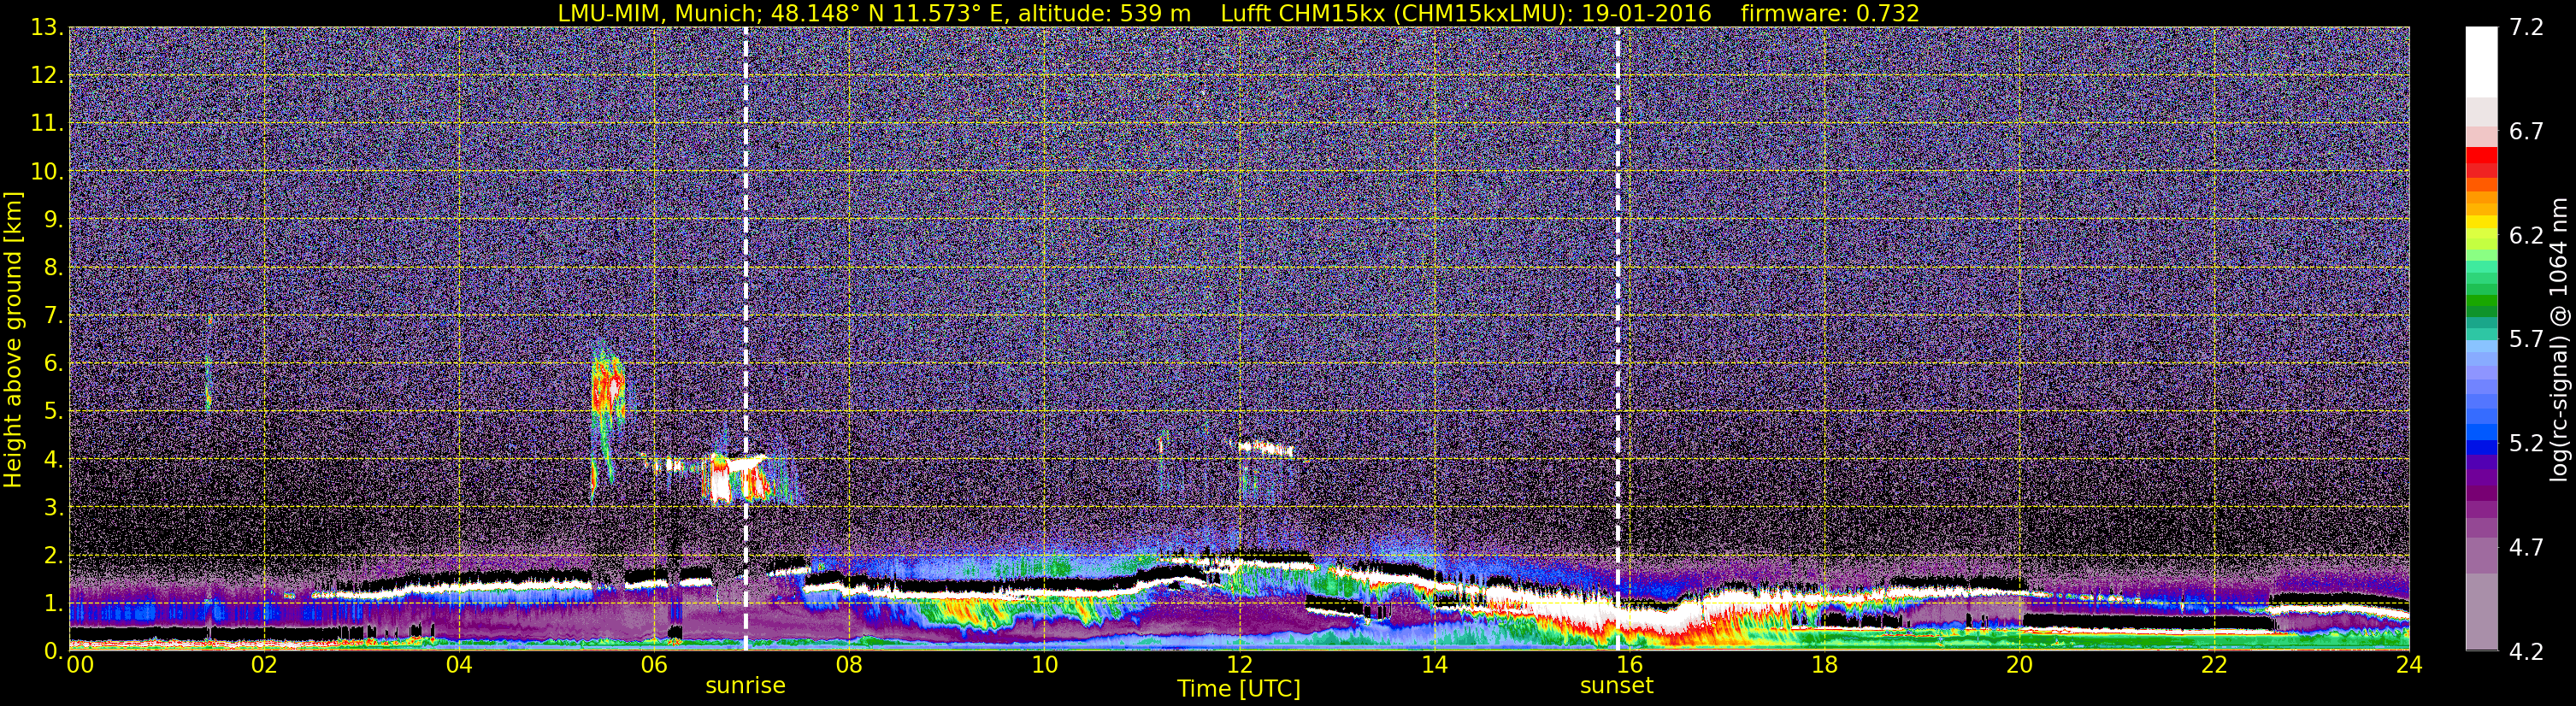The width and height of the screenshot is (2576, 706).
Task: Click the colorbar tick value '5.7'
Action: 2526,339
